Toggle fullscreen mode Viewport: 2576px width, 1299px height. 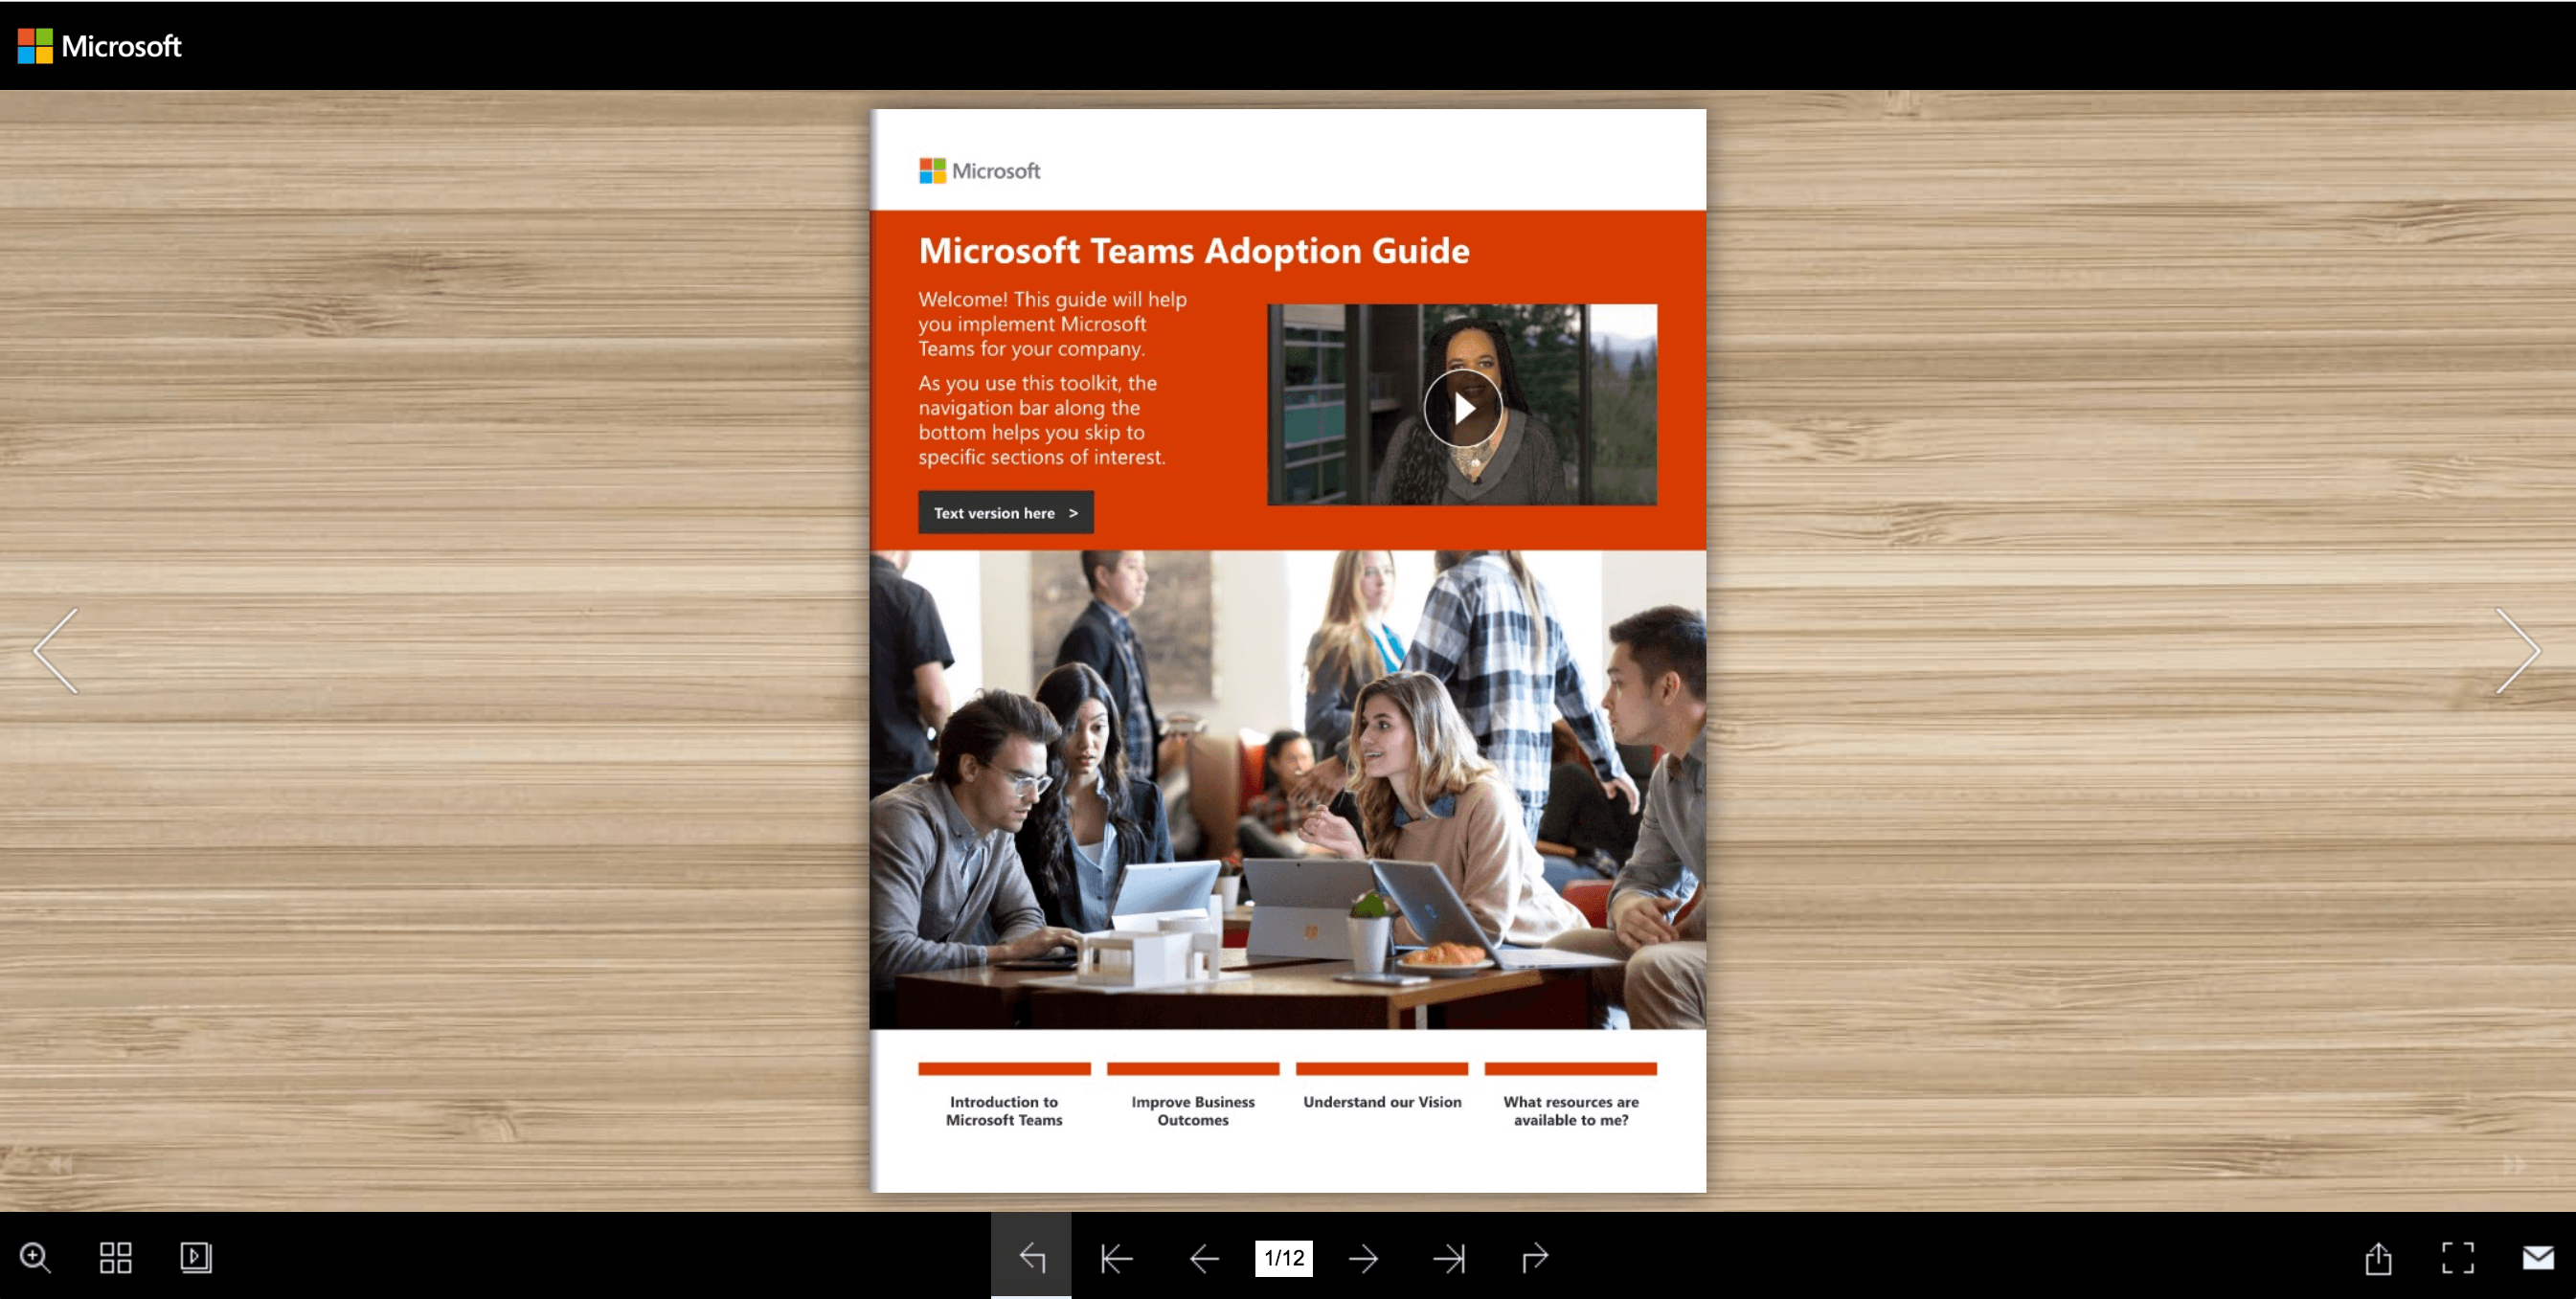pos(2458,1257)
